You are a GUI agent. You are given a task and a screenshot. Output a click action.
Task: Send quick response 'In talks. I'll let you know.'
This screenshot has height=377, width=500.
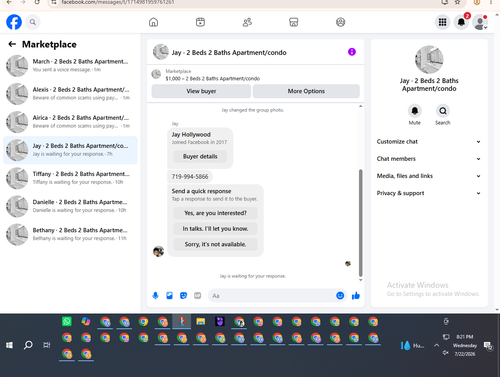coord(215,229)
